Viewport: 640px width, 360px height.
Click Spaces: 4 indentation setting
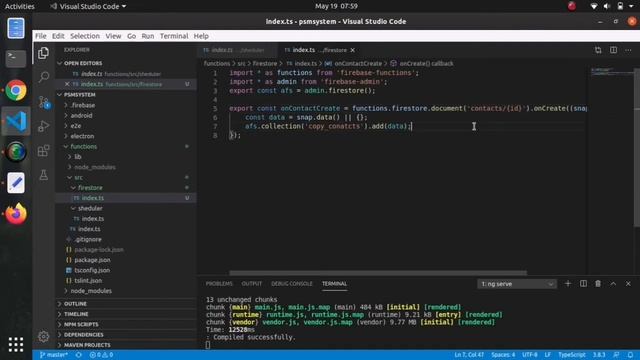pos(503,355)
